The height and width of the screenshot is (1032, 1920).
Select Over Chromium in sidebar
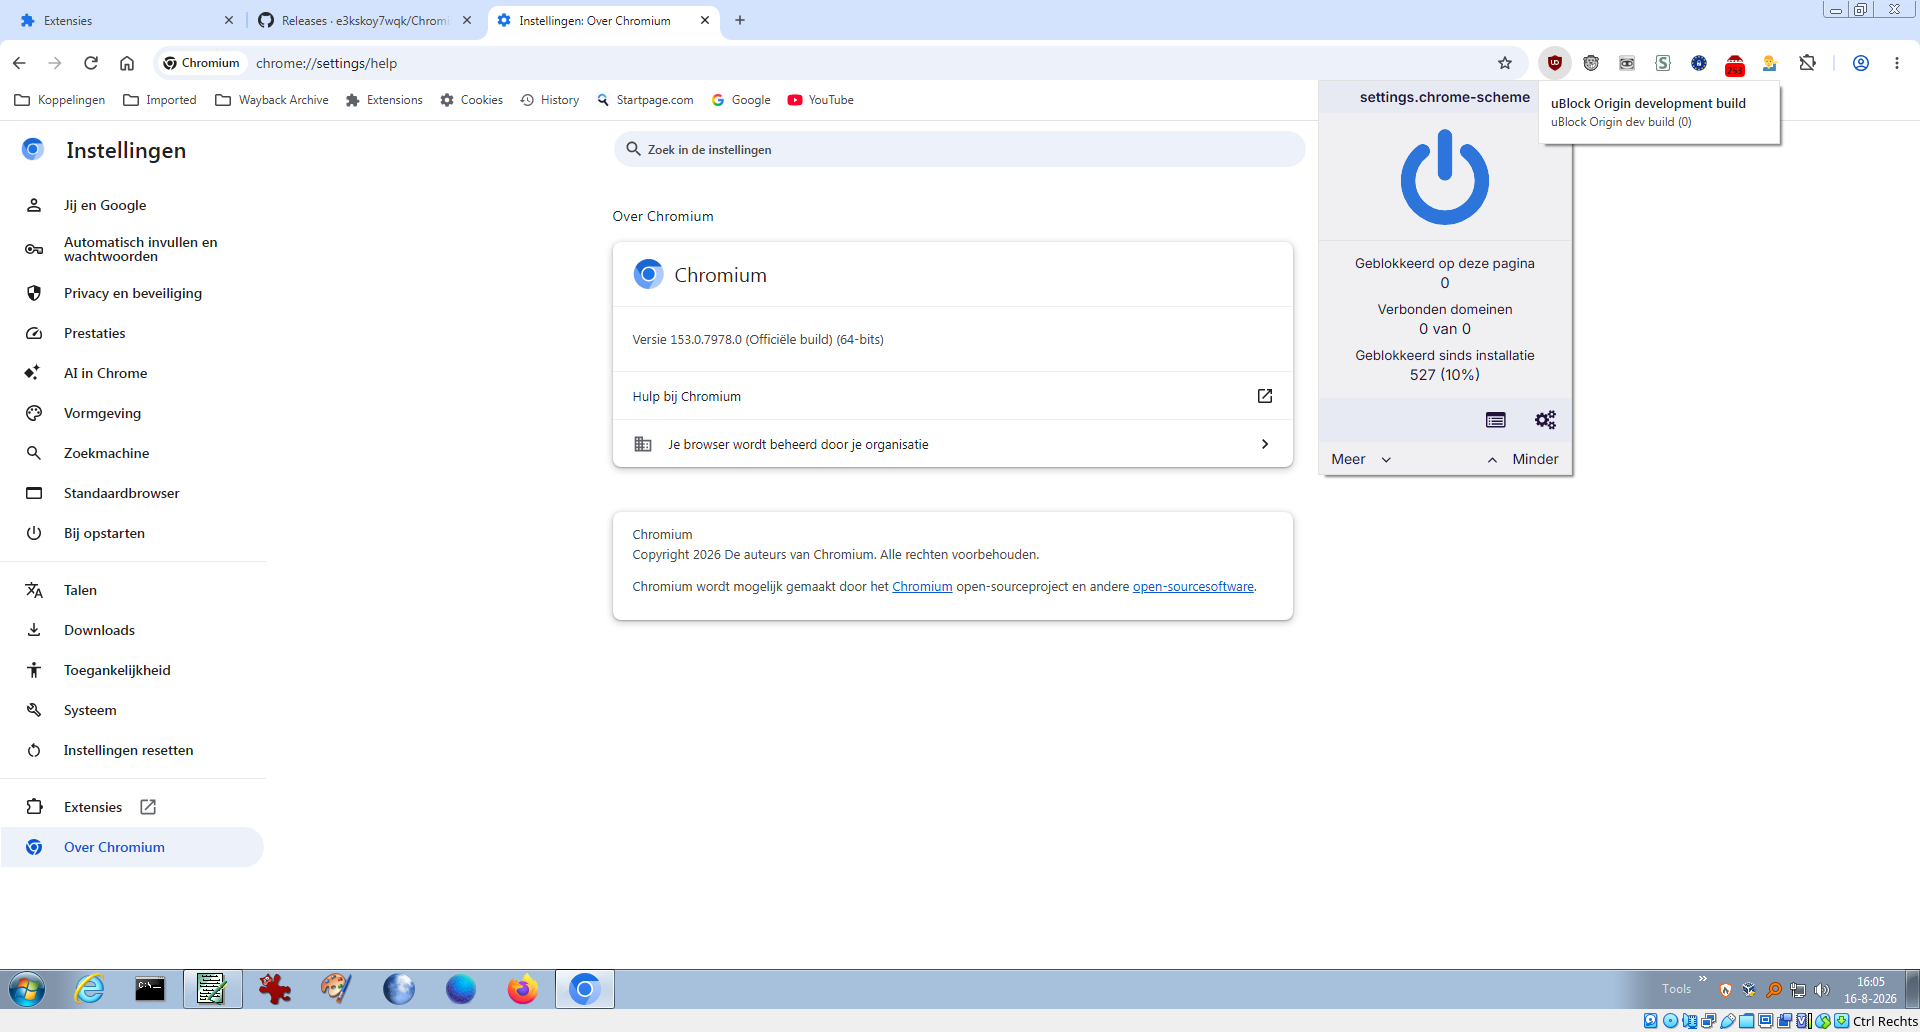[132, 847]
